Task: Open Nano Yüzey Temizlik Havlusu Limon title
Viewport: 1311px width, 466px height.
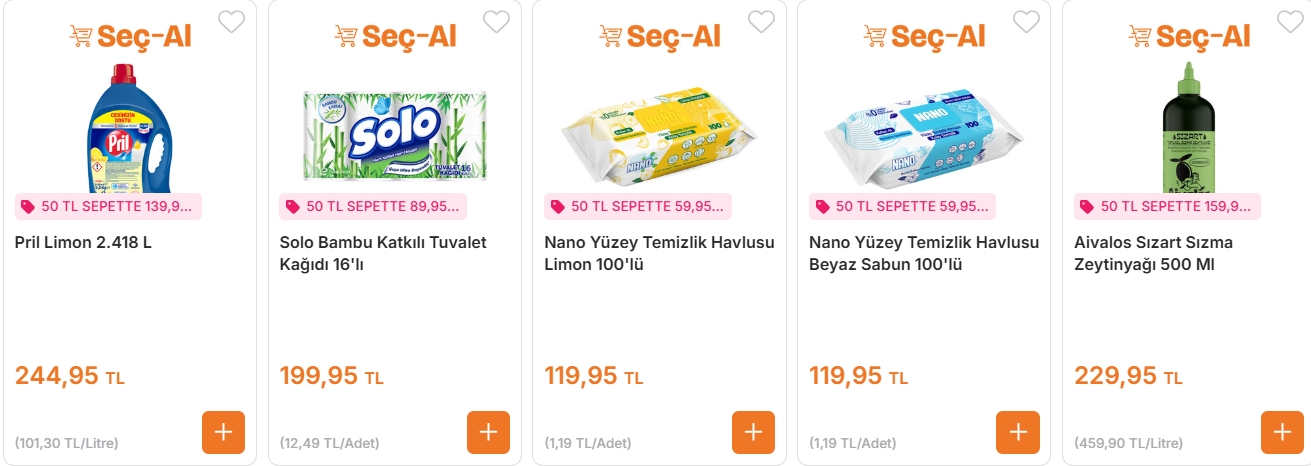Action: click(x=659, y=253)
